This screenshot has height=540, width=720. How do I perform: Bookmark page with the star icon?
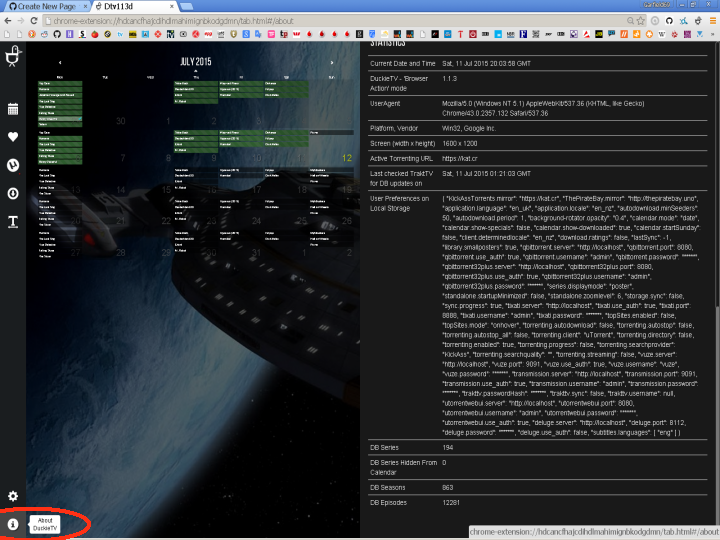(x=641, y=21)
